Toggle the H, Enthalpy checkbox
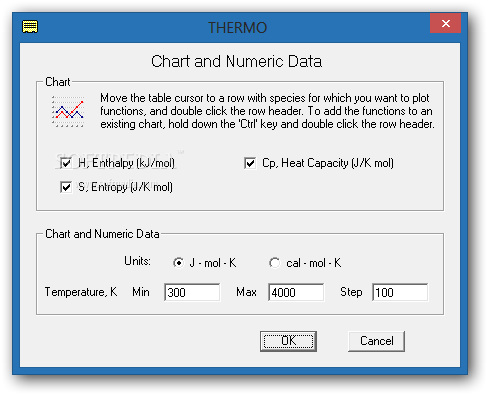The width and height of the screenshot is (488, 395). tap(66, 163)
